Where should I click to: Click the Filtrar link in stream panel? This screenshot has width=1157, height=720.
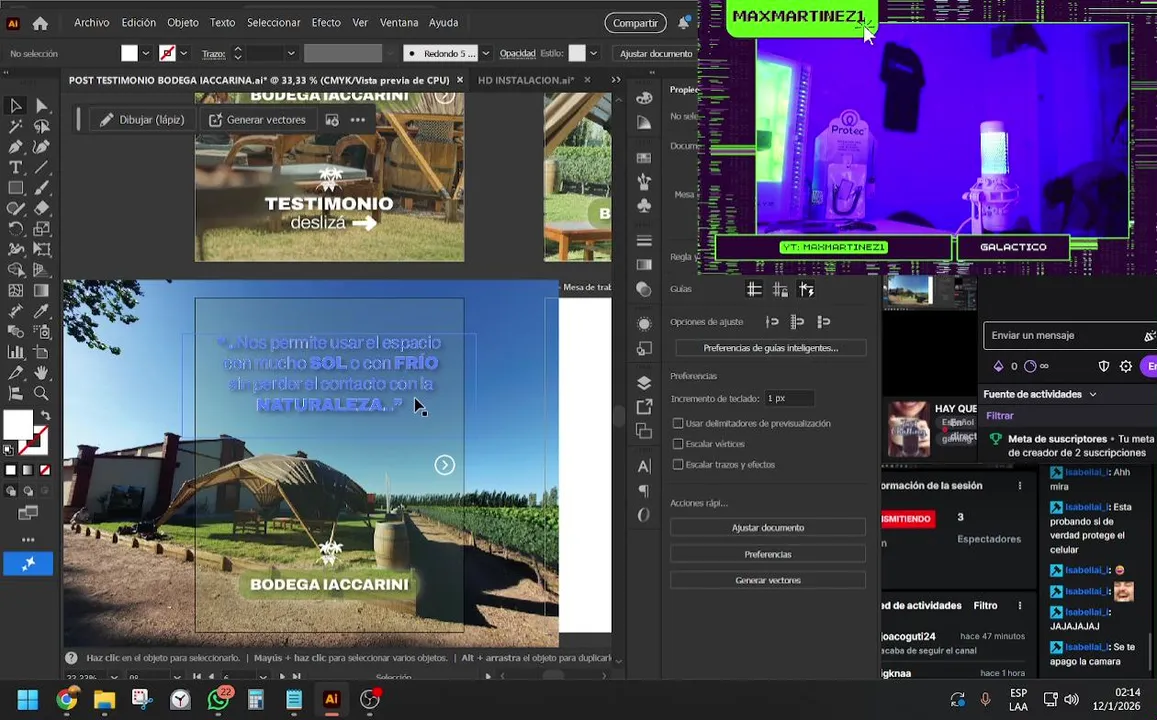coord(1000,416)
